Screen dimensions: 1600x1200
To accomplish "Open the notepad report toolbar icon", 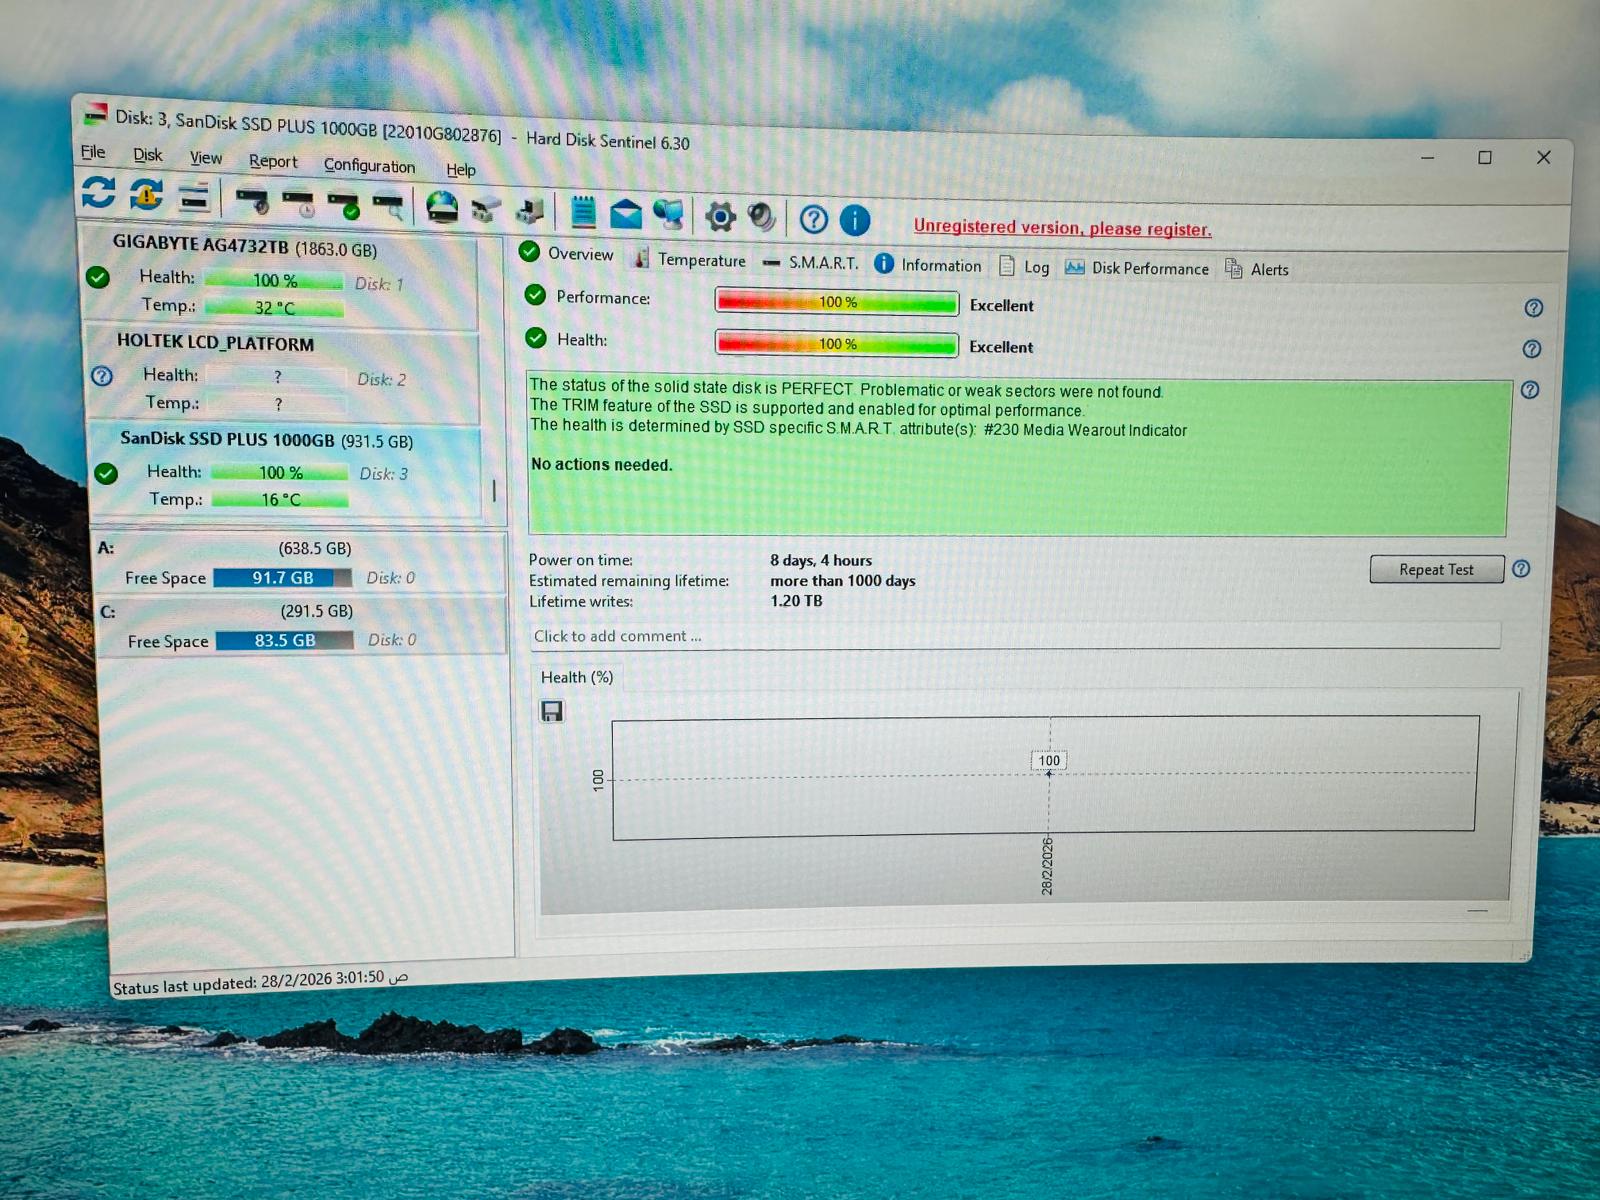I will pos(583,211).
